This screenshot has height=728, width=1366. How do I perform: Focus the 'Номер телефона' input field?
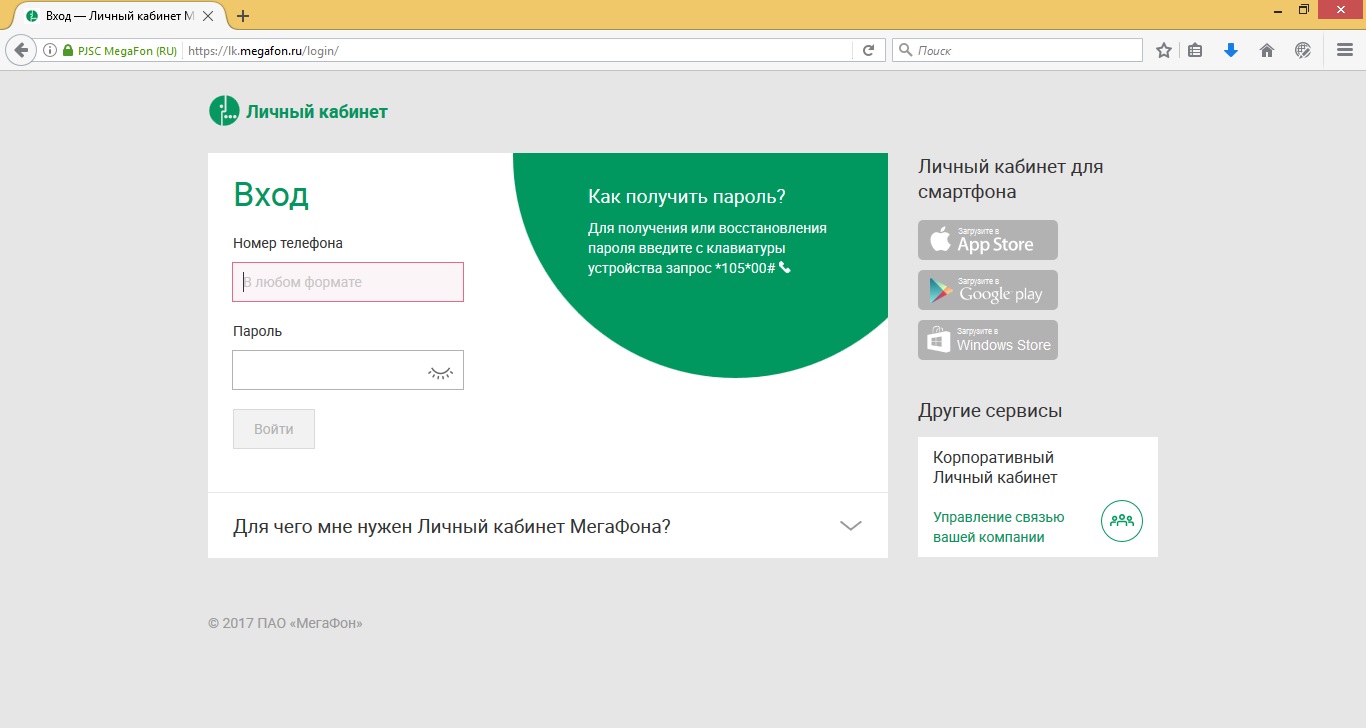pyautogui.click(x=348, y=282)
